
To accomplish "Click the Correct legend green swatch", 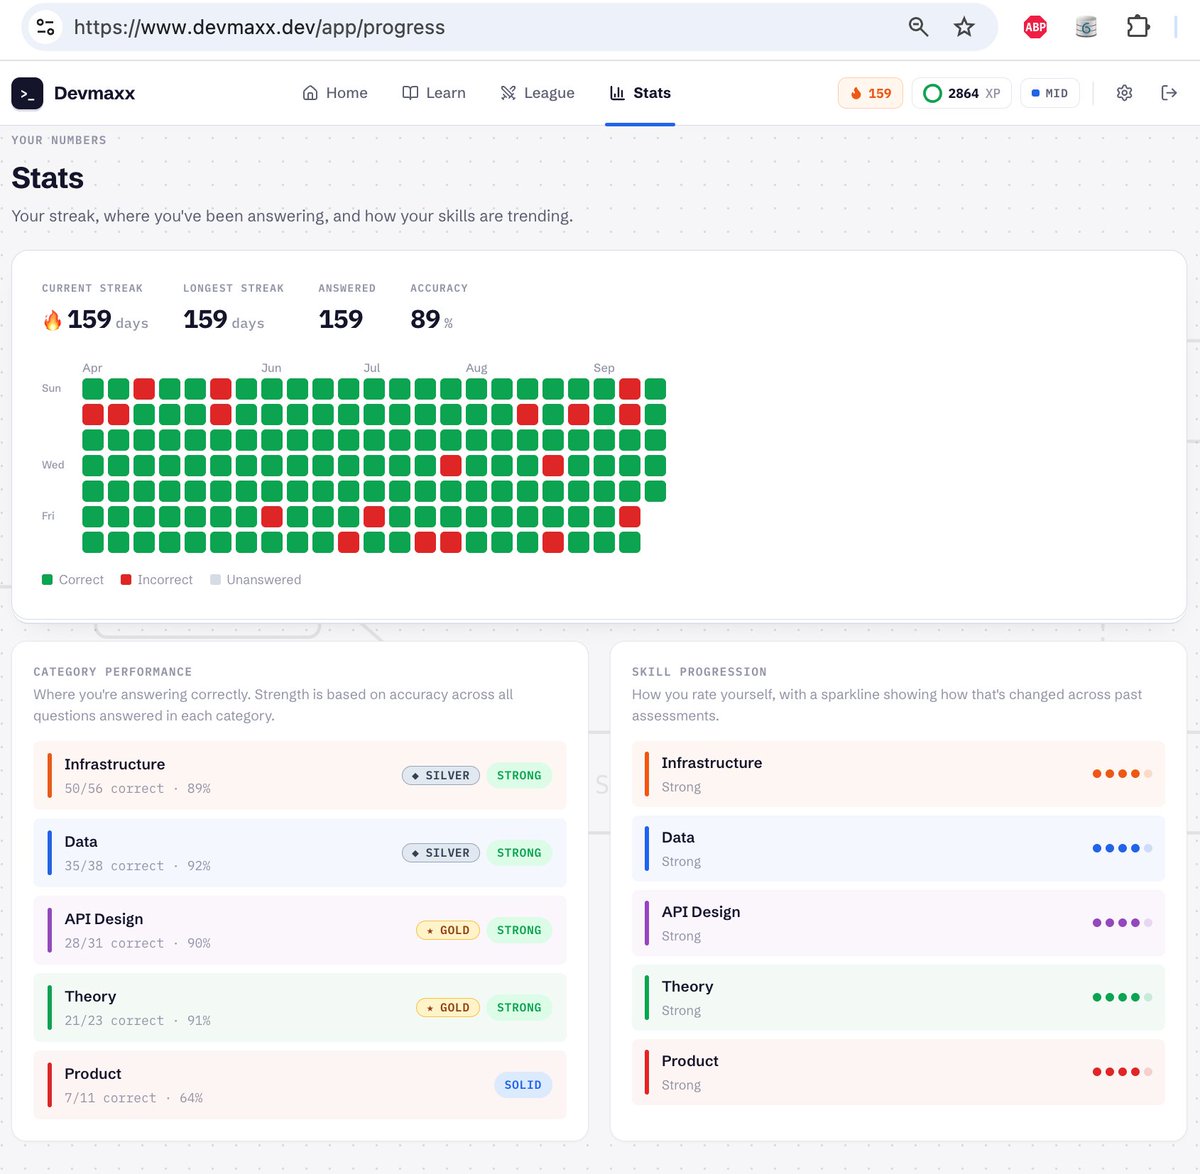I will [x=47, y=580].
